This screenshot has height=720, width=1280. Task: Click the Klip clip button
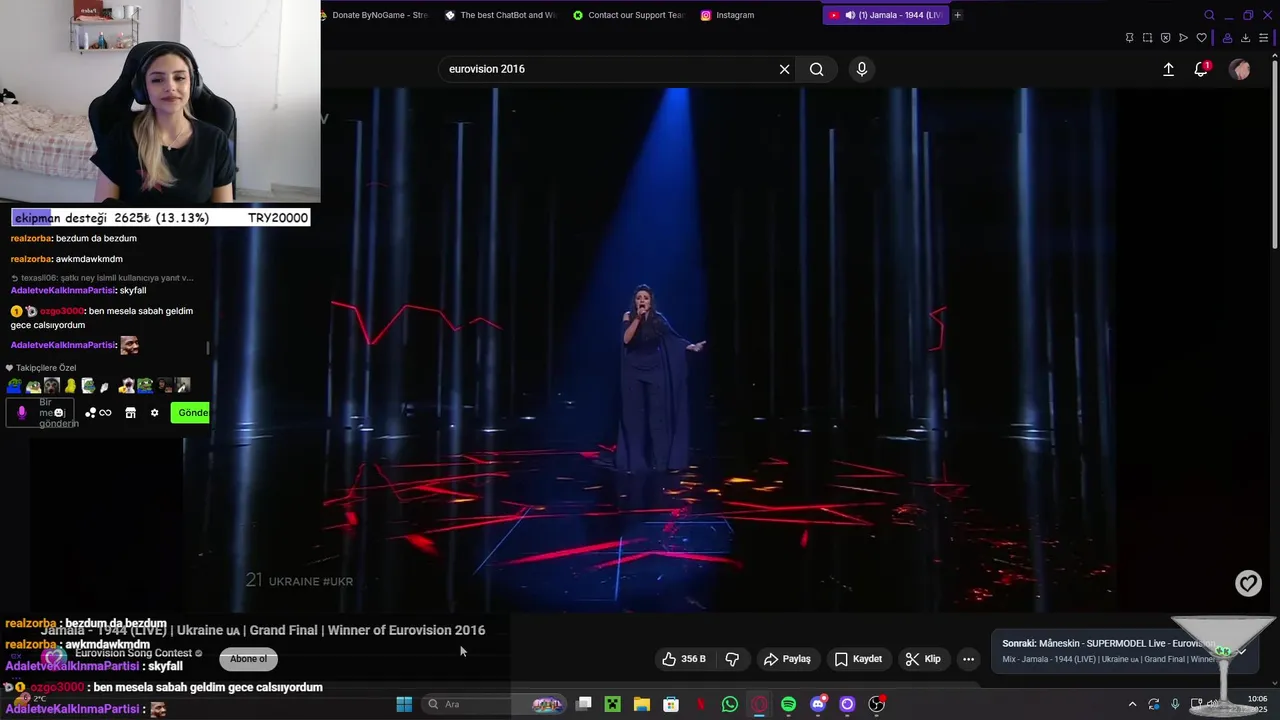pyautogui.click(x=923, y=659)
